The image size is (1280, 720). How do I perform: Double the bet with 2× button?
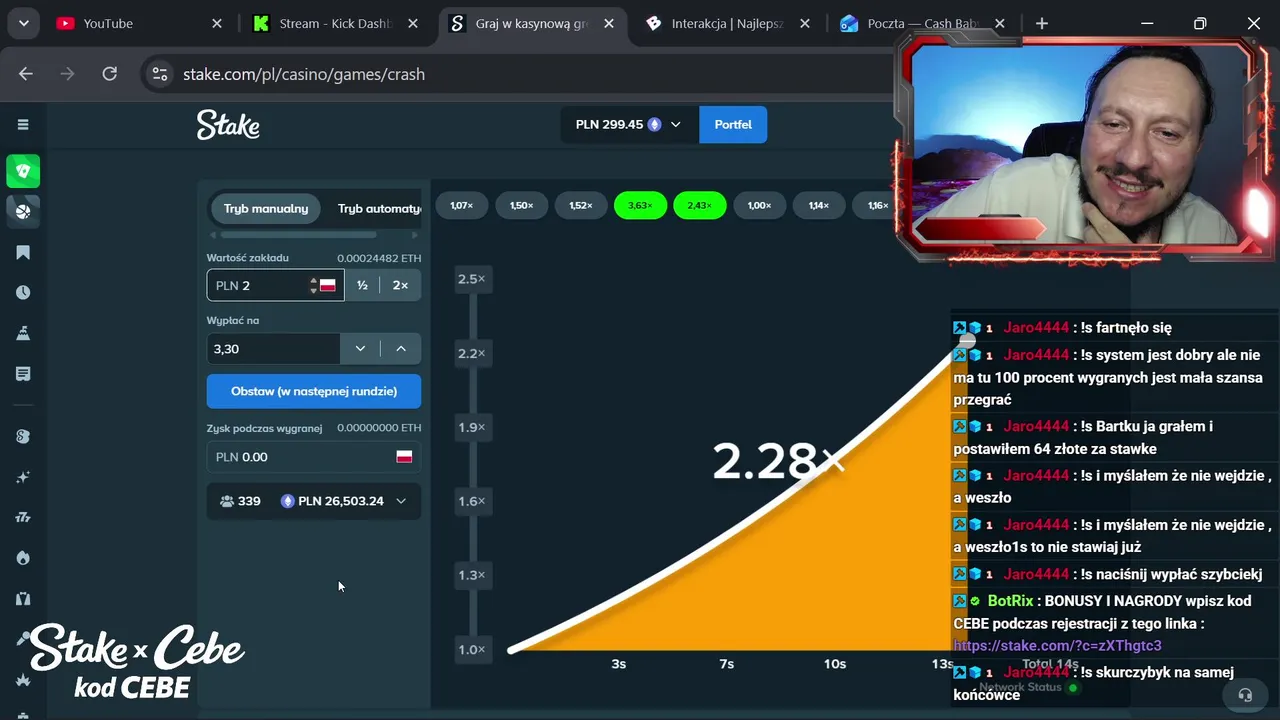click(x=400, y=285)
